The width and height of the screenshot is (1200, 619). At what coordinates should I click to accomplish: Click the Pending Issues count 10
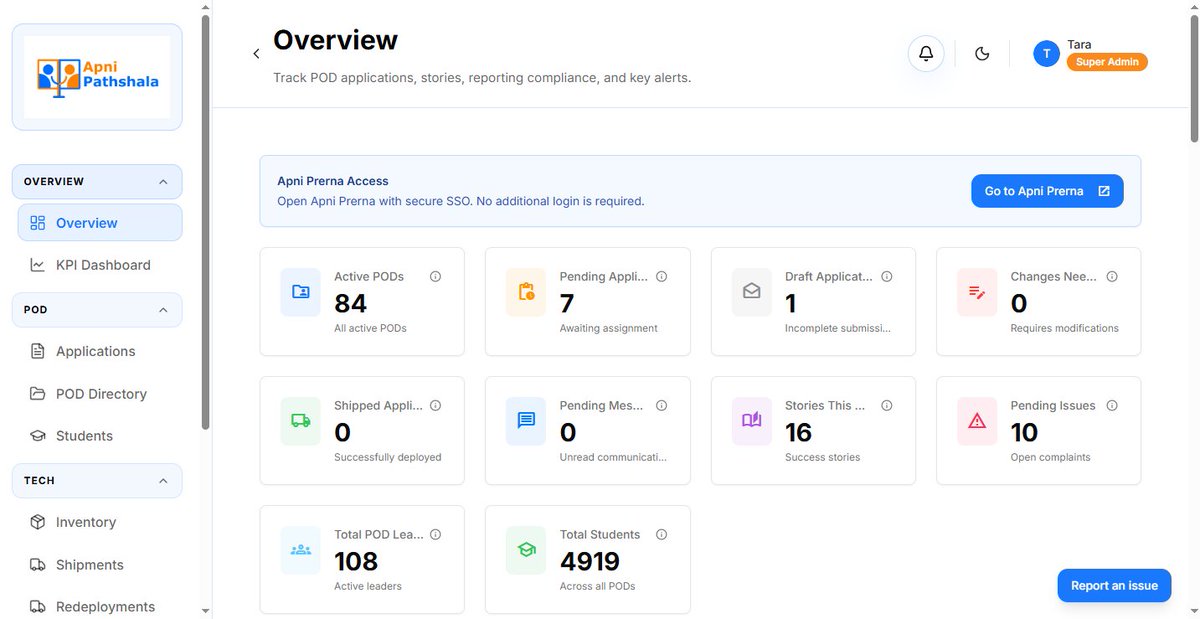tap(1024, 432)
